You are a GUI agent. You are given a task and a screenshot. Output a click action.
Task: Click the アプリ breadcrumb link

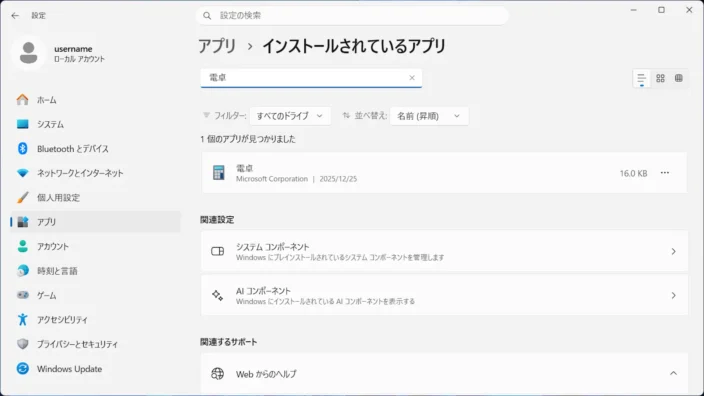click(x=217, y=46)
